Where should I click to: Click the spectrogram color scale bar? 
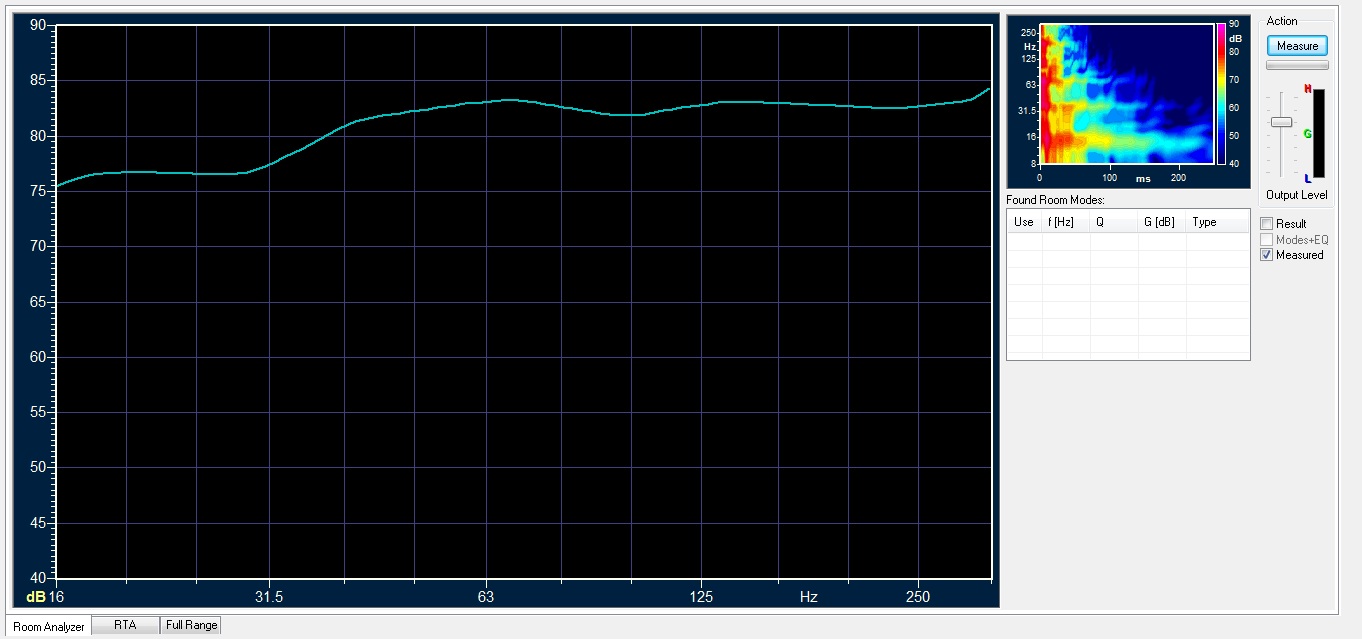pyautogui.click(x=1221, y=93)
